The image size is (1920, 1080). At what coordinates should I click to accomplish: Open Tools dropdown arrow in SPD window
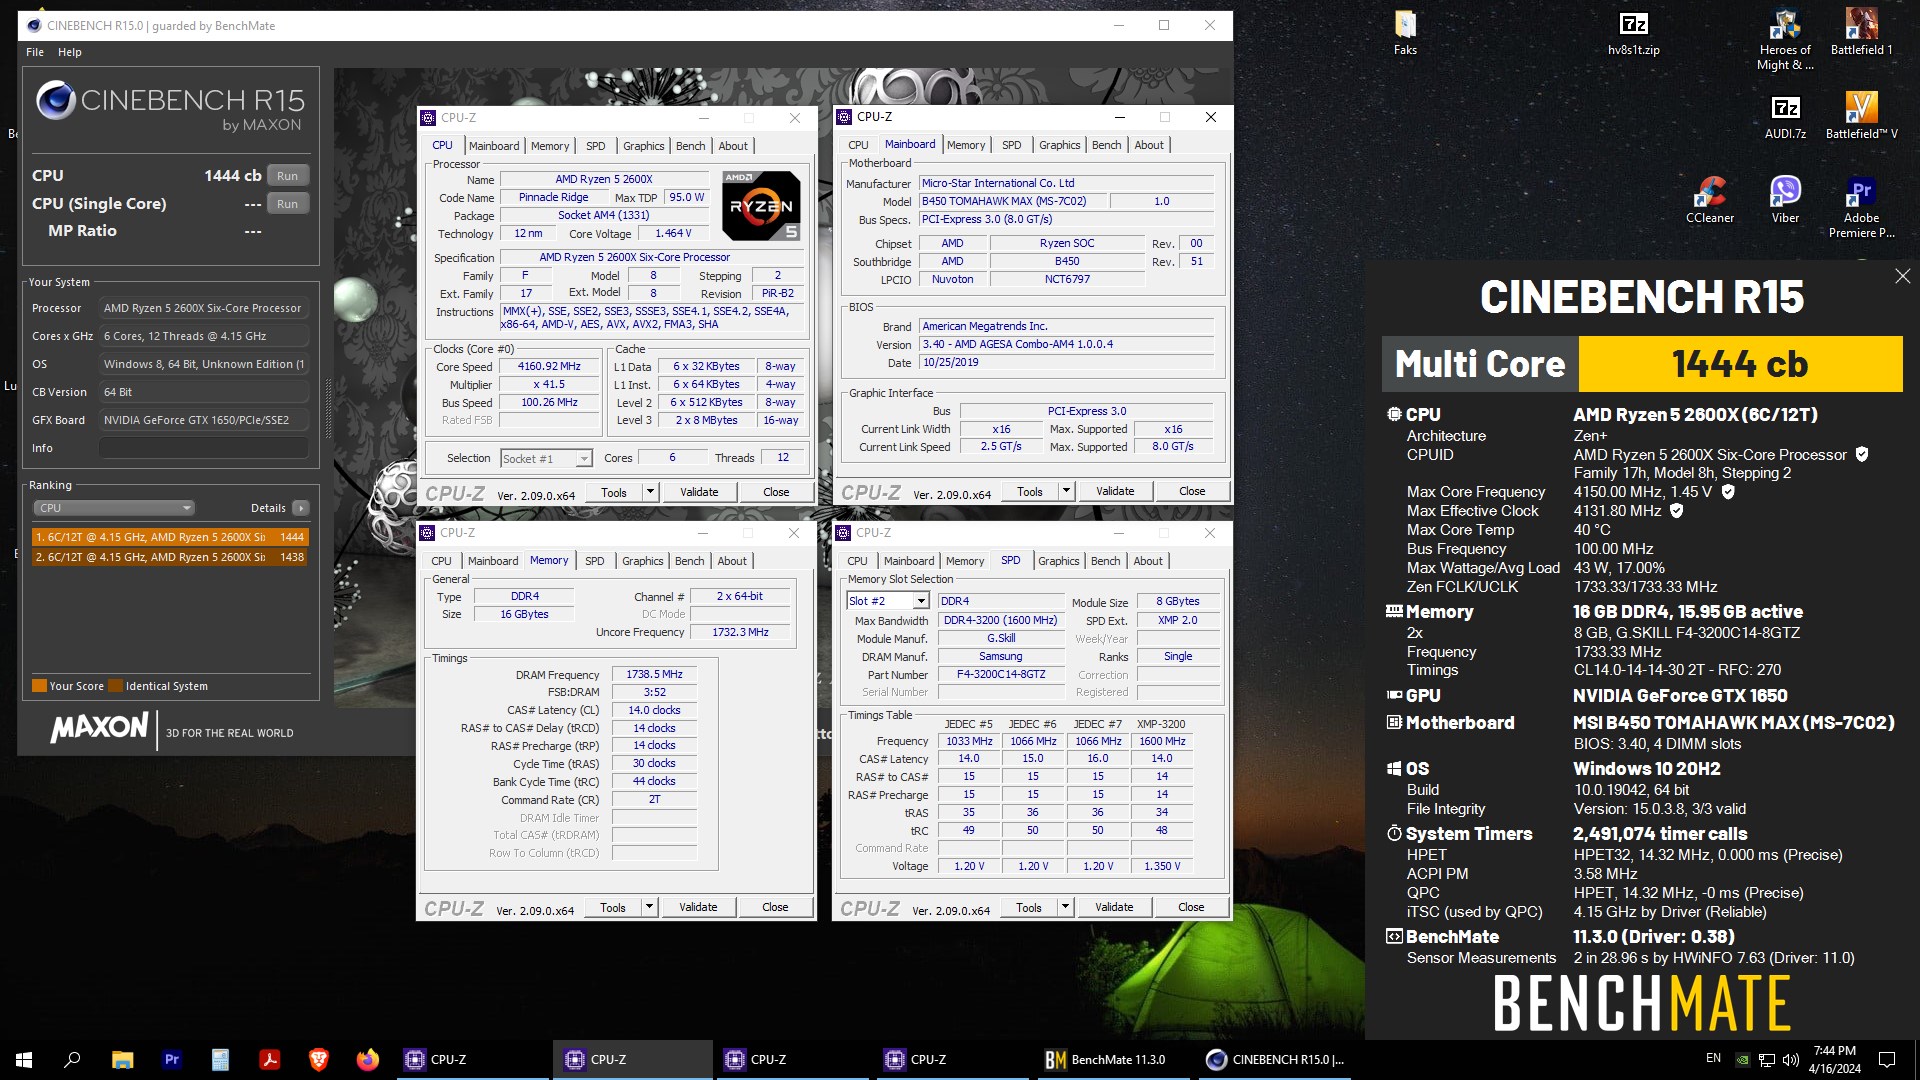1065,907
